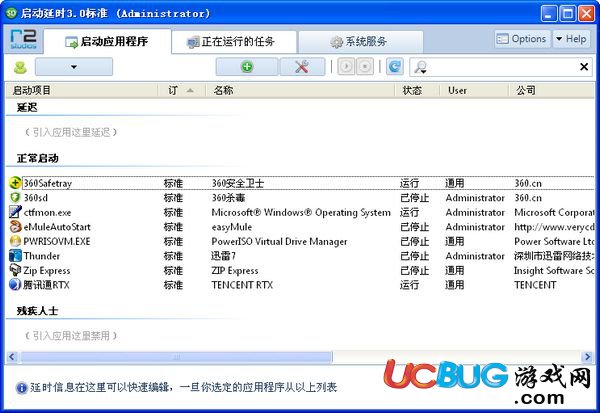This screenshot has height=413, width=600.
Task: Open the Options button
Action: tap(522, 39)
